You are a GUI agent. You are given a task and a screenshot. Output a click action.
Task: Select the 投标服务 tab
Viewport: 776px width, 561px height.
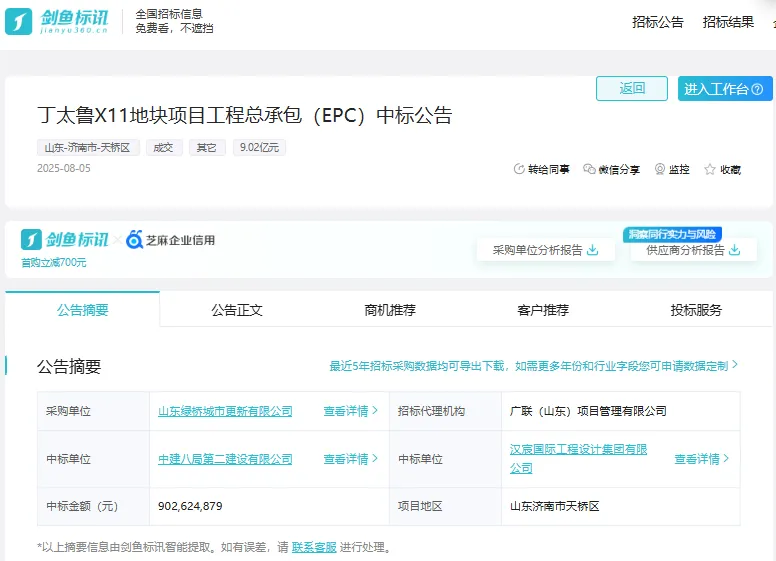[x=696, y=310]
